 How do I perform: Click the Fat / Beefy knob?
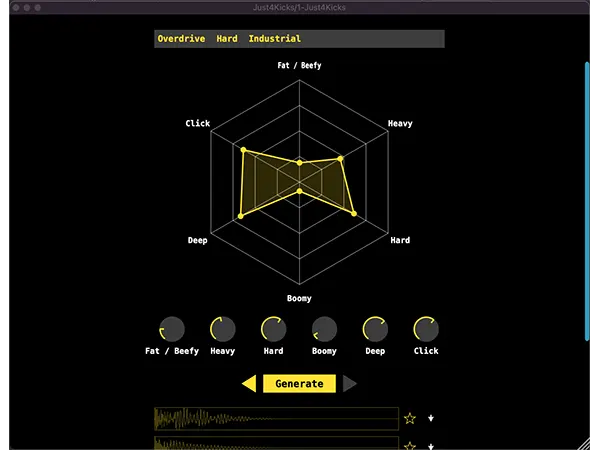click(172, 329)
